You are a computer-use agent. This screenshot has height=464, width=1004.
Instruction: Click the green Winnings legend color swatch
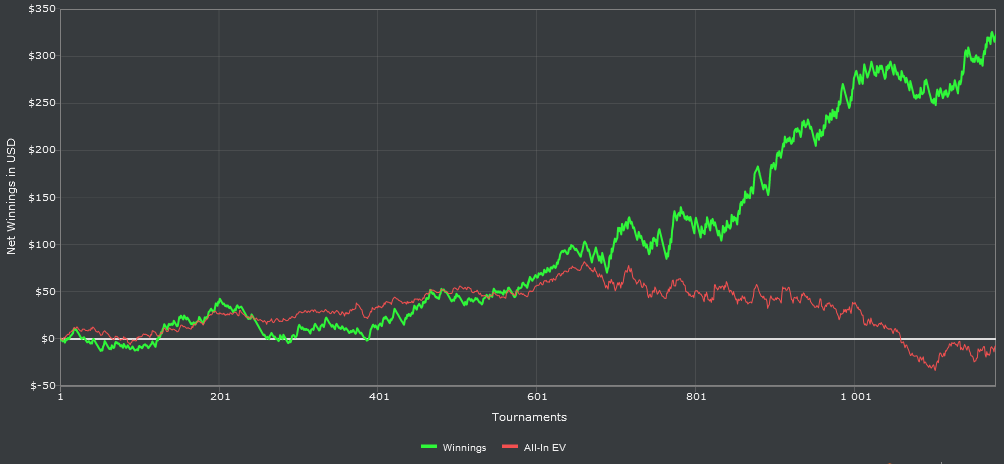(428, 447)
